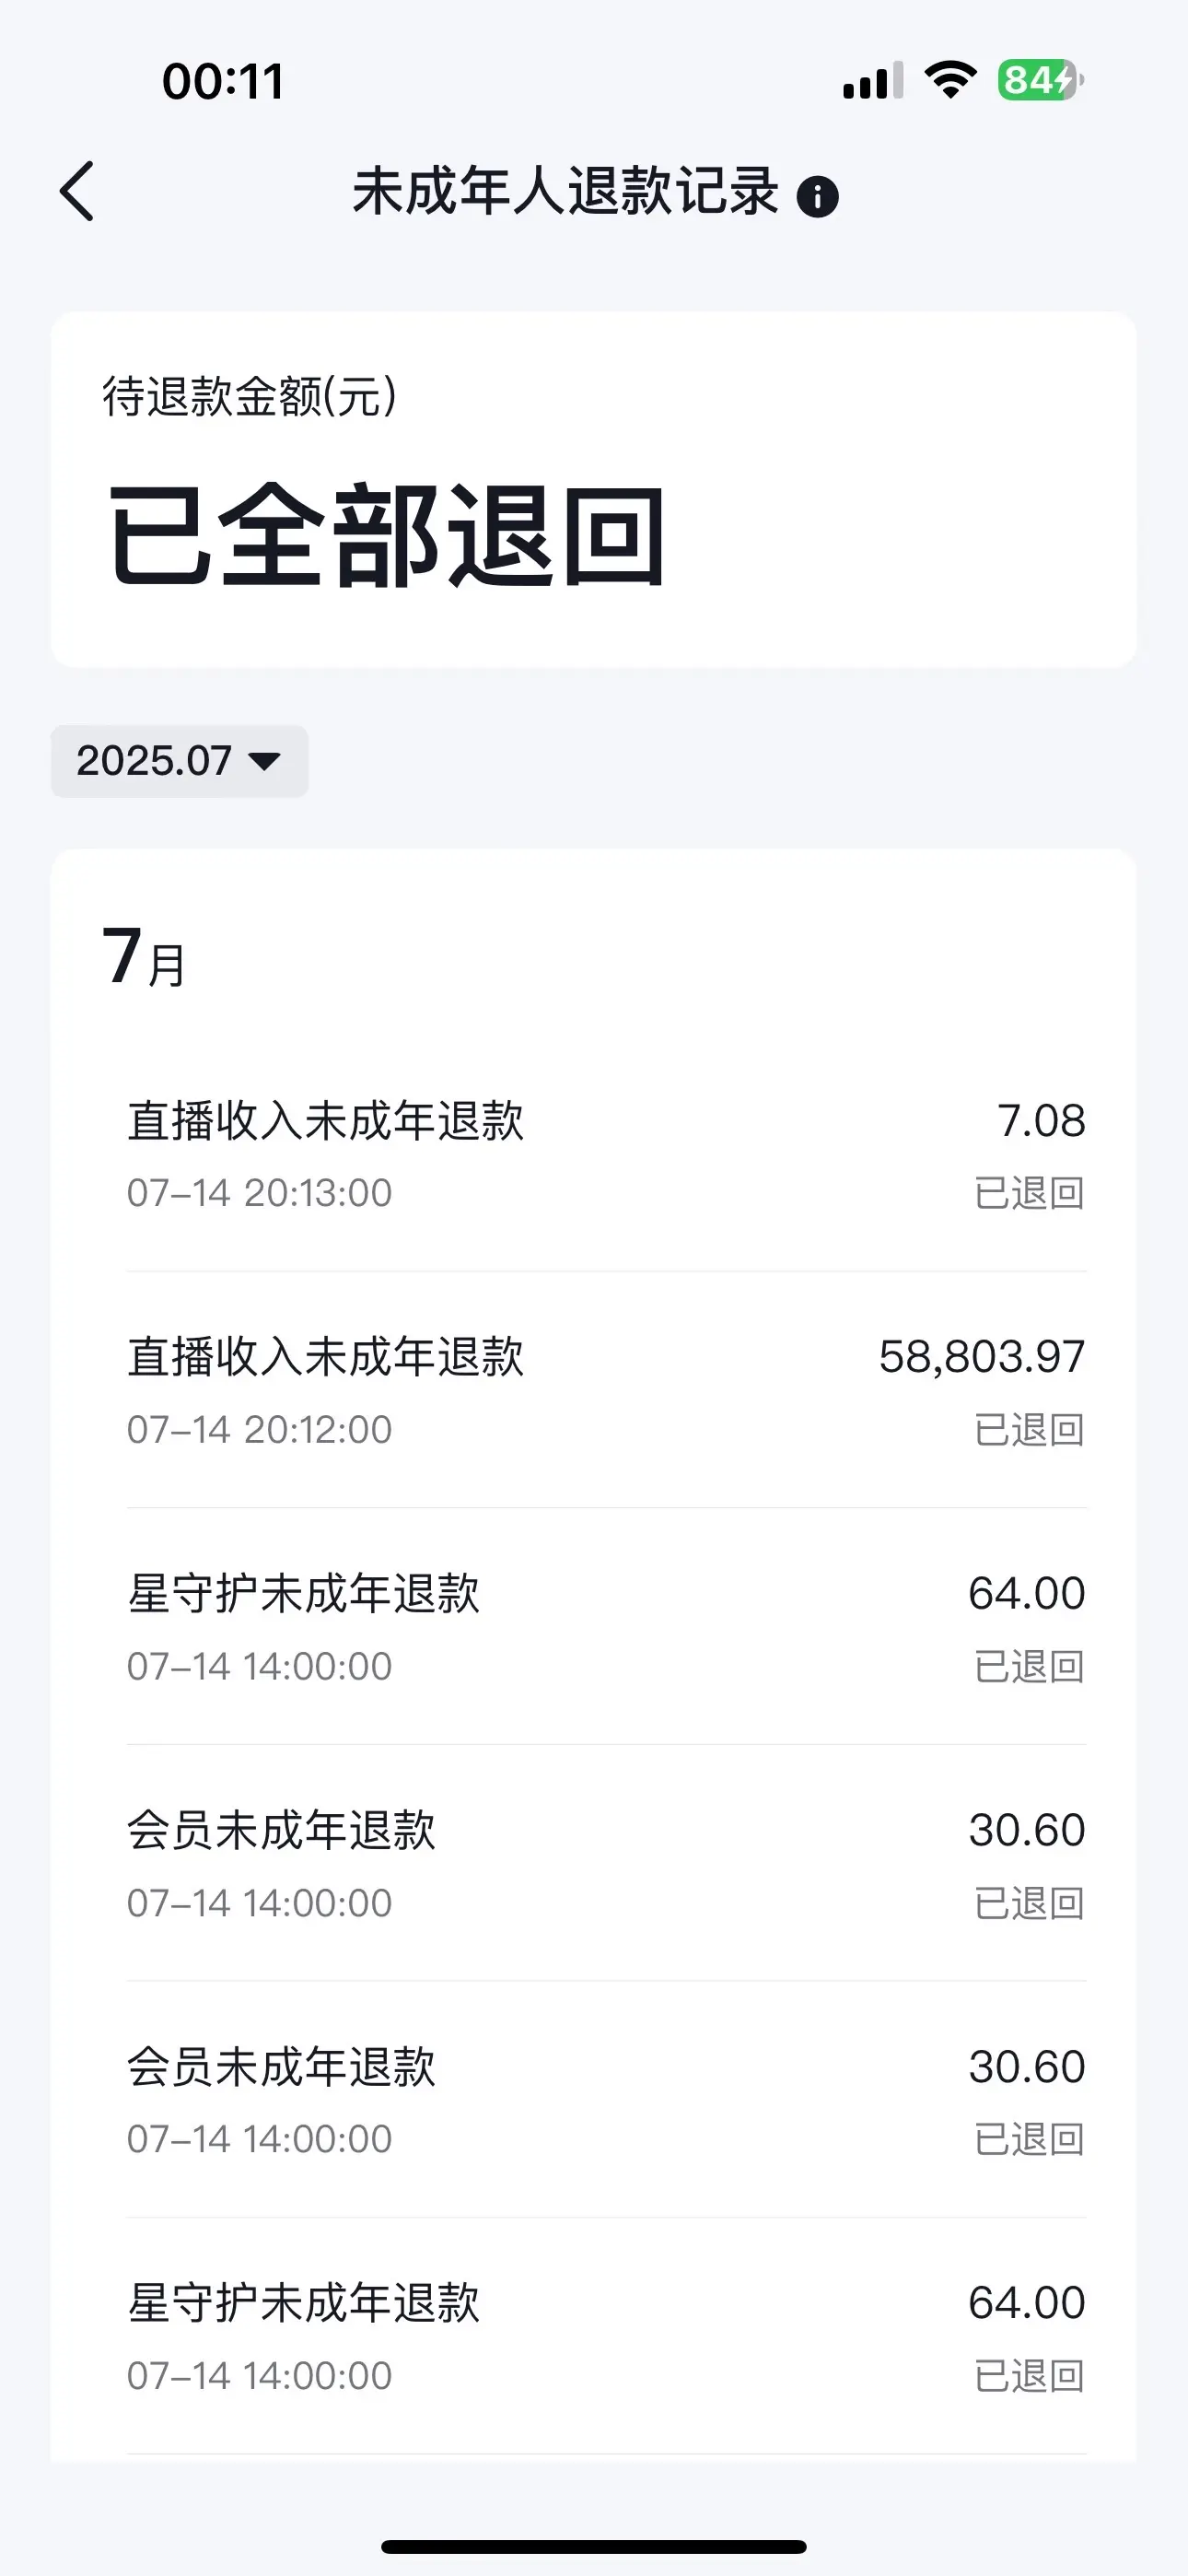Image resolution: width=1188 pixels, height=2576 pixels.
Task: Open the 7.08 live income refund entry
Action: pyautogui.click(x=606, y=1154)
